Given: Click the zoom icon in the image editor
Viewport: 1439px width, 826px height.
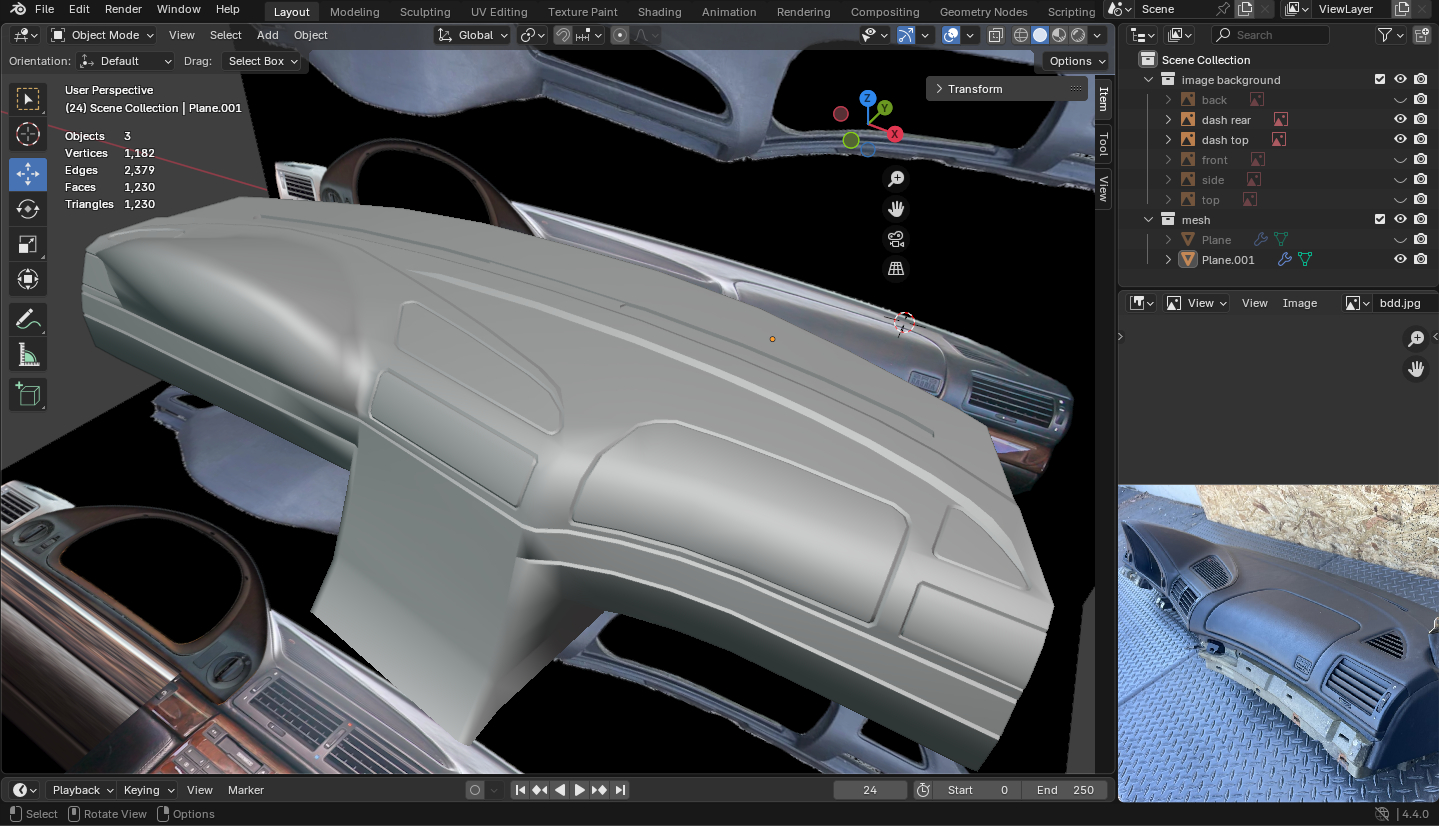Looking at the screenshot, I should (x=1416, y=339).
